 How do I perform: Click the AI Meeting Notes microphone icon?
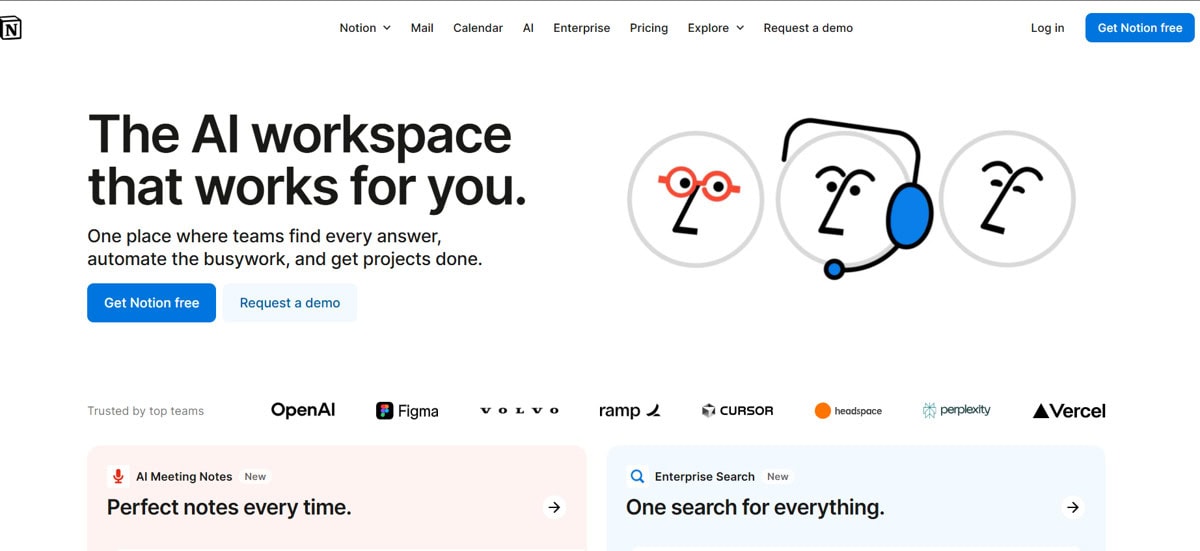118,477
